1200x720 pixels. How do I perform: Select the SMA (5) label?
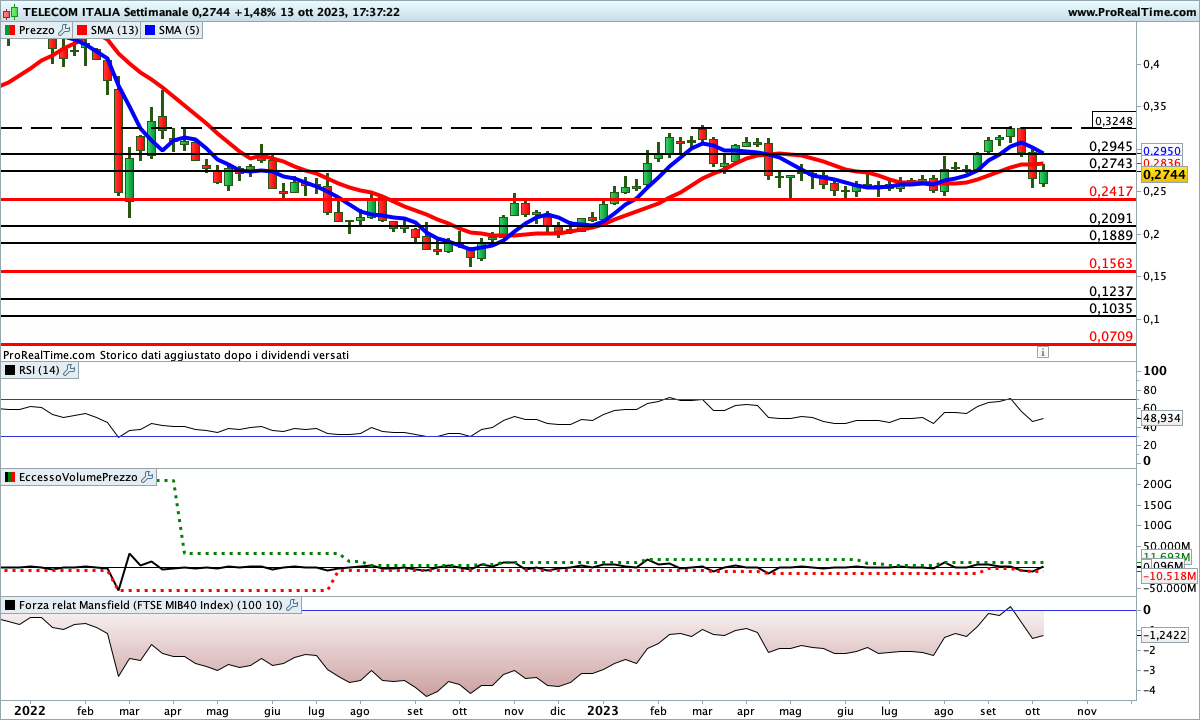[180, 30]
